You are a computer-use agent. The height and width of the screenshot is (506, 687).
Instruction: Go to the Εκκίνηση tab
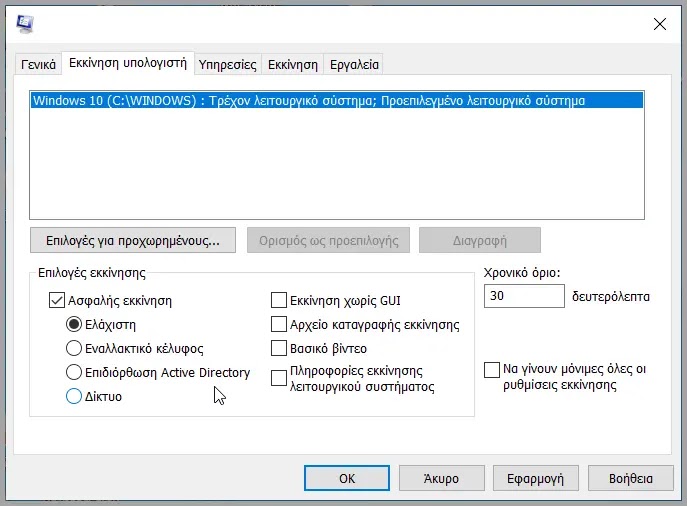tap(293, 64)
